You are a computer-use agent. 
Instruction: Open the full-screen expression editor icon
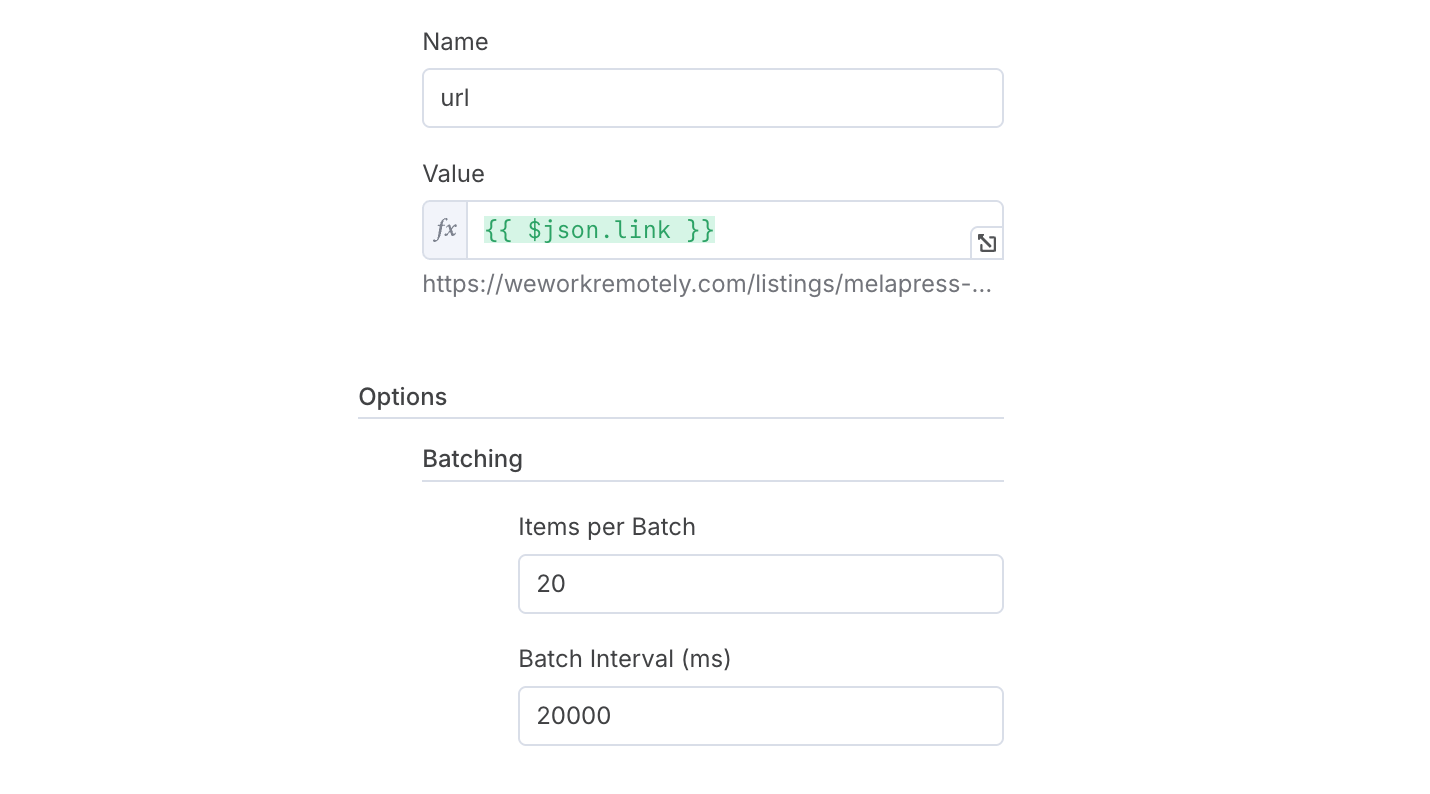986,242
